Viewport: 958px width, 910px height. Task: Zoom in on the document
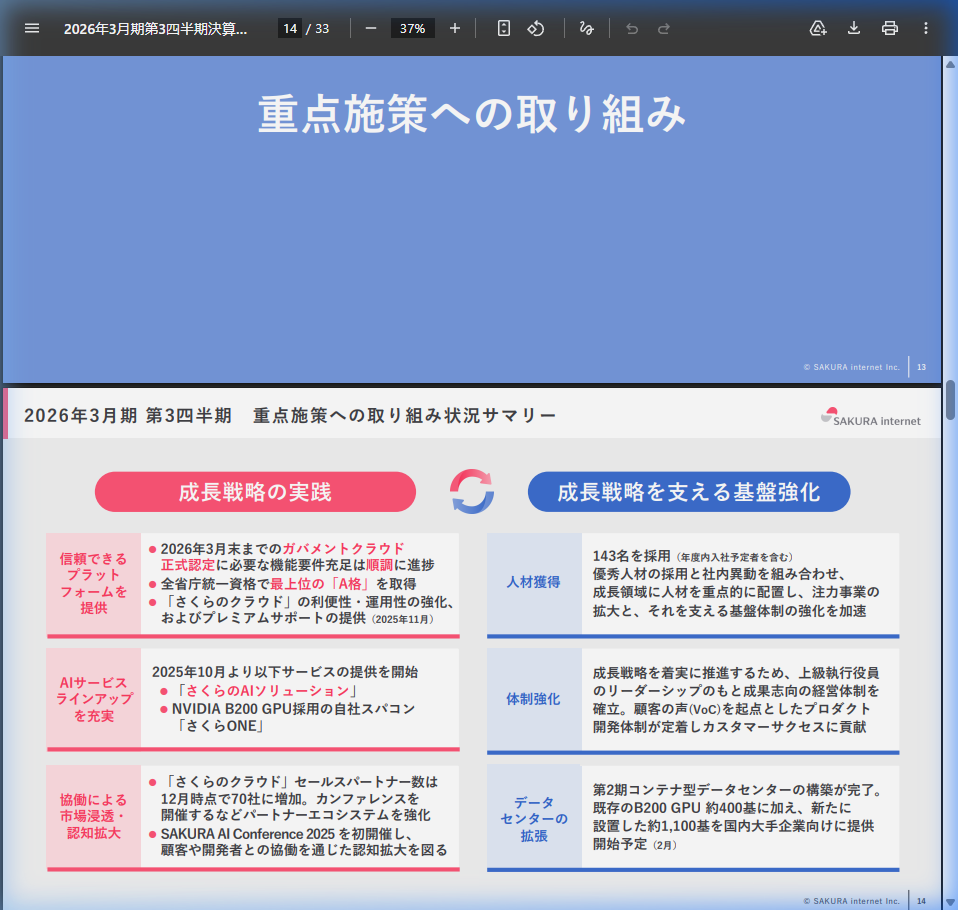click(x=455, y=28)
